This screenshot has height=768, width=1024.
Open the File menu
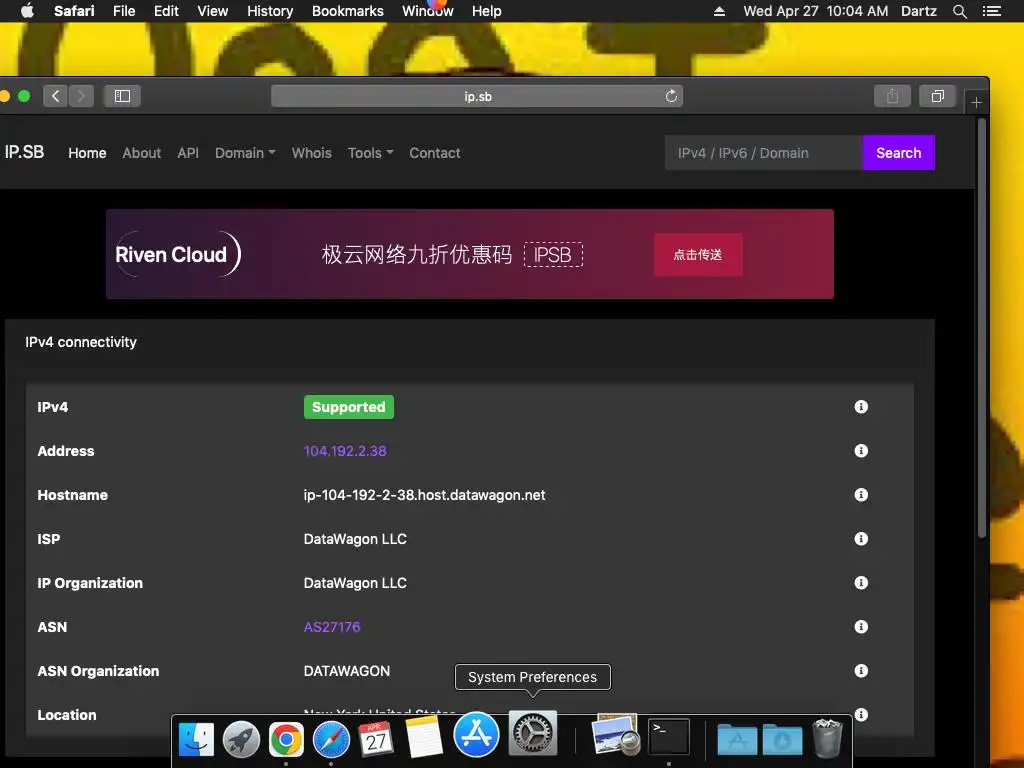[124, 11]
